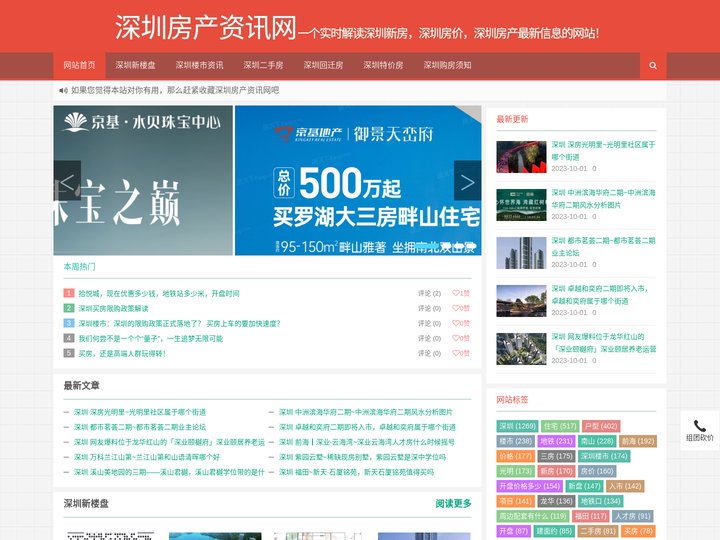720x540 pixels.
Task: Open hot article 拾悦城，现在优惠多少钱
Action: [x=159, y=293]
